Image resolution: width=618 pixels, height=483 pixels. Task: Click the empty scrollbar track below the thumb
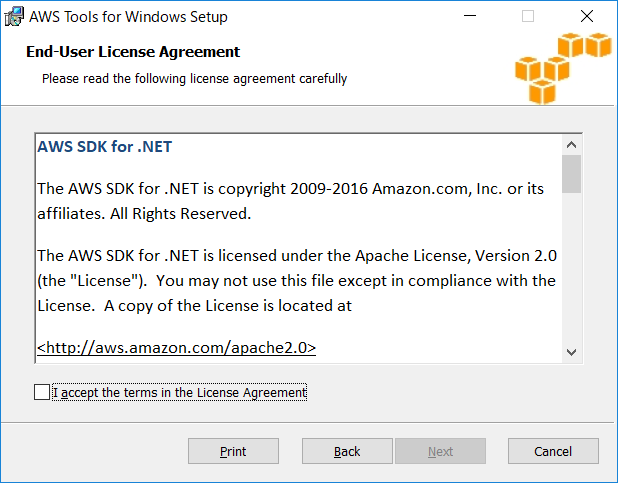point(571,268)
